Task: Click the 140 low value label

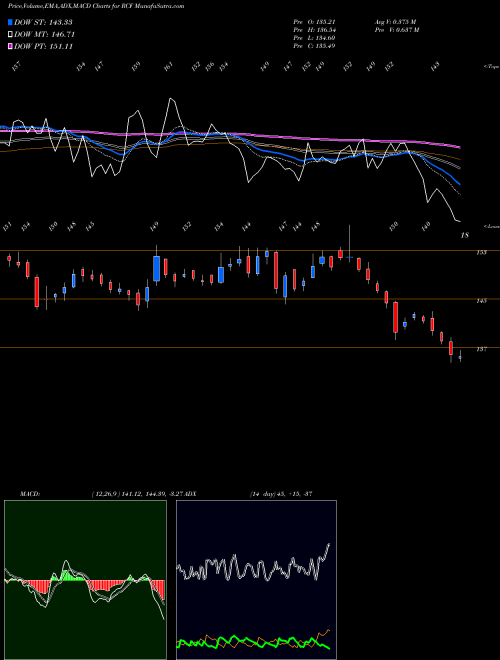Action: pos(426,226)
